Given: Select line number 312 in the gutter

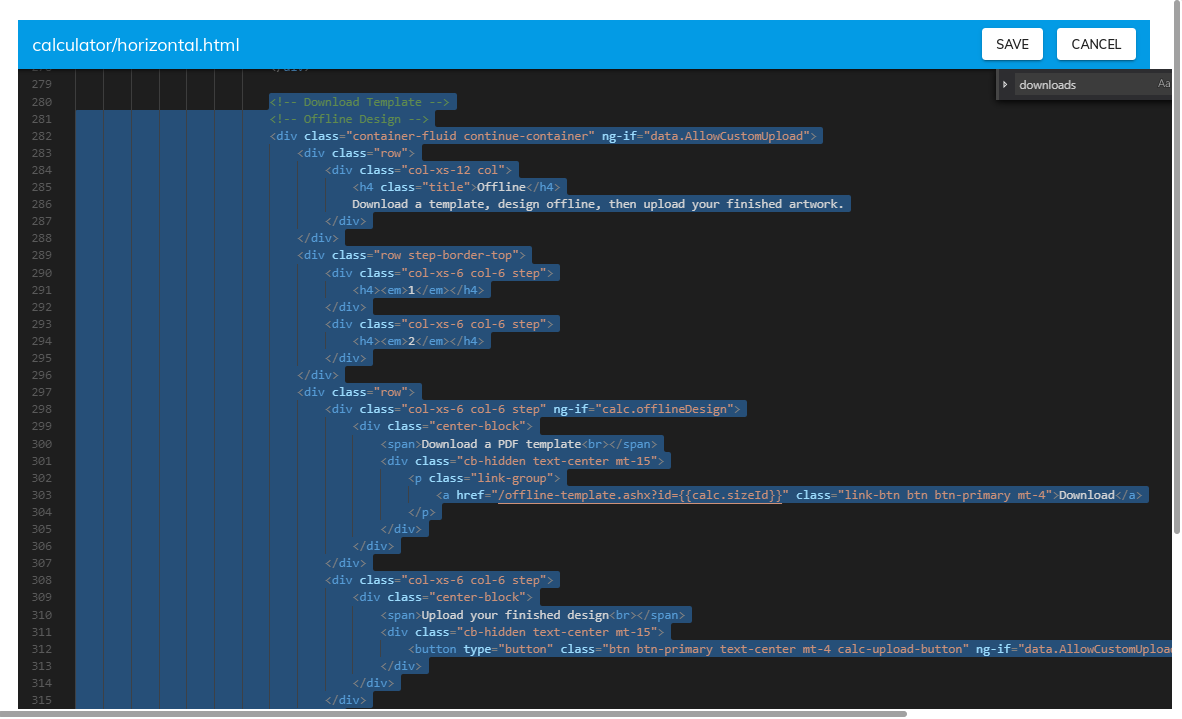Looking at the screenshot, I should pyautogui.click(x=41, y=649).
